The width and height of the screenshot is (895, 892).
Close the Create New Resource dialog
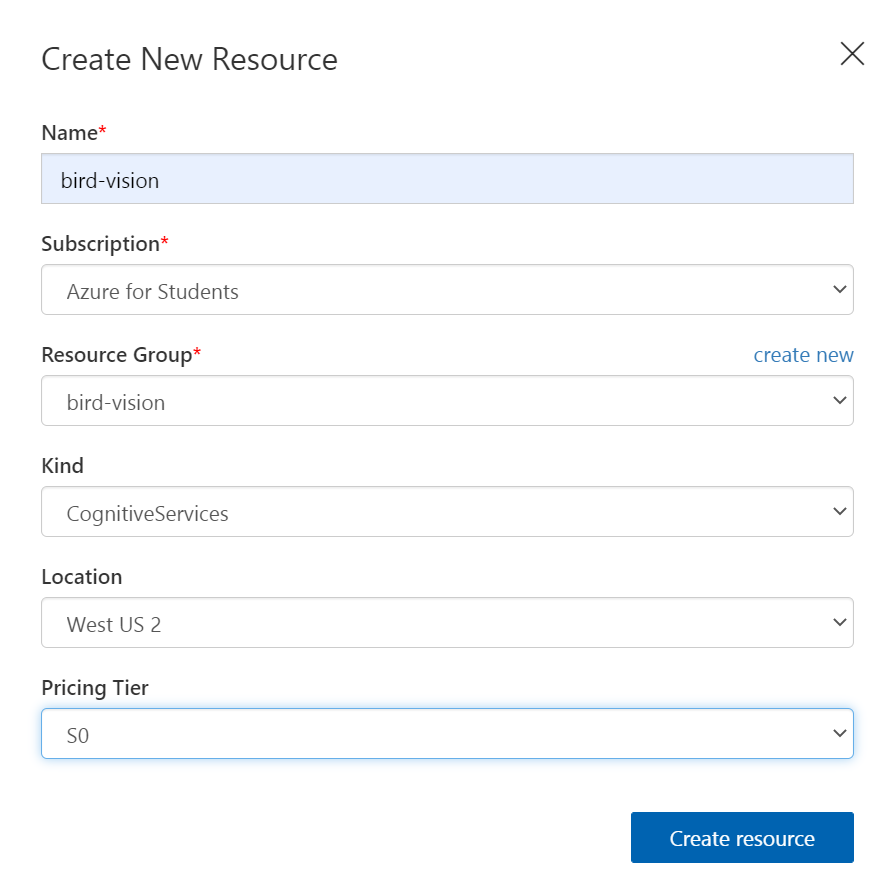pyautogui.click(x=851, y=54)
